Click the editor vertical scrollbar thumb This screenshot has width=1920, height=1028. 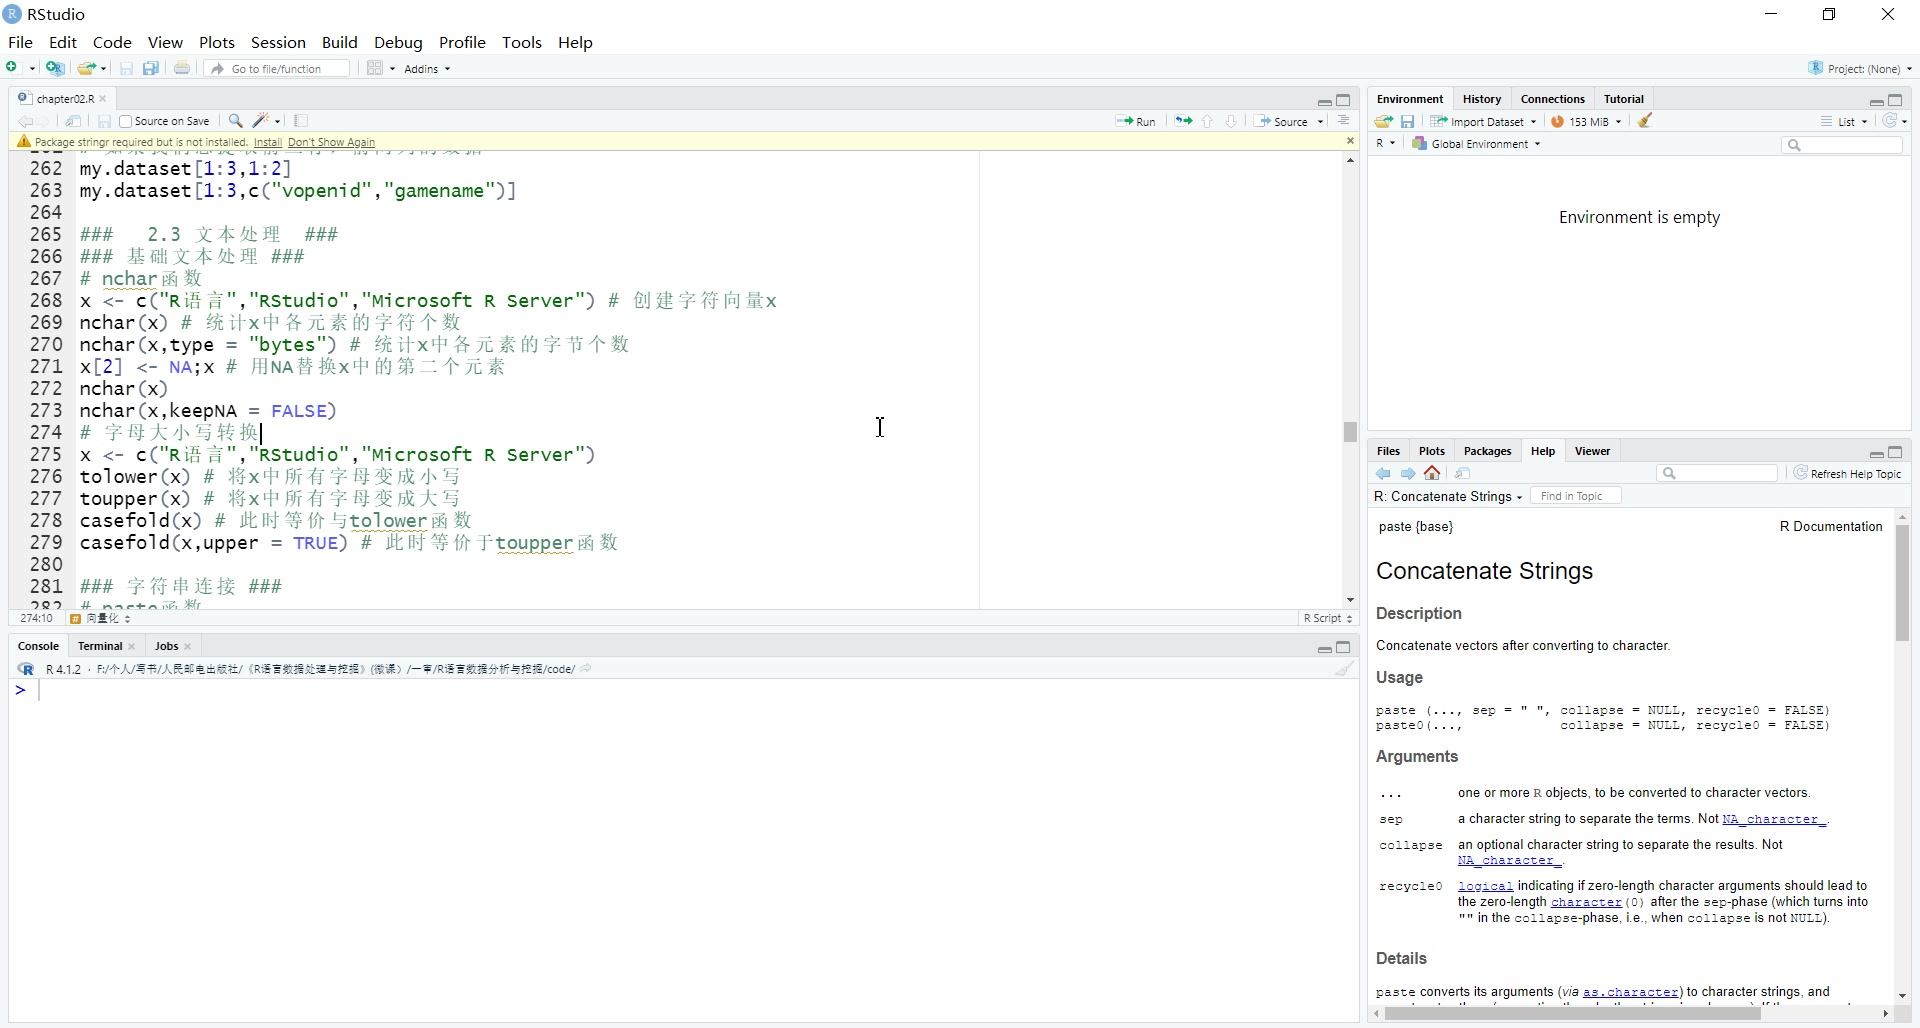pyautogui.click(x=1350, y=432)
